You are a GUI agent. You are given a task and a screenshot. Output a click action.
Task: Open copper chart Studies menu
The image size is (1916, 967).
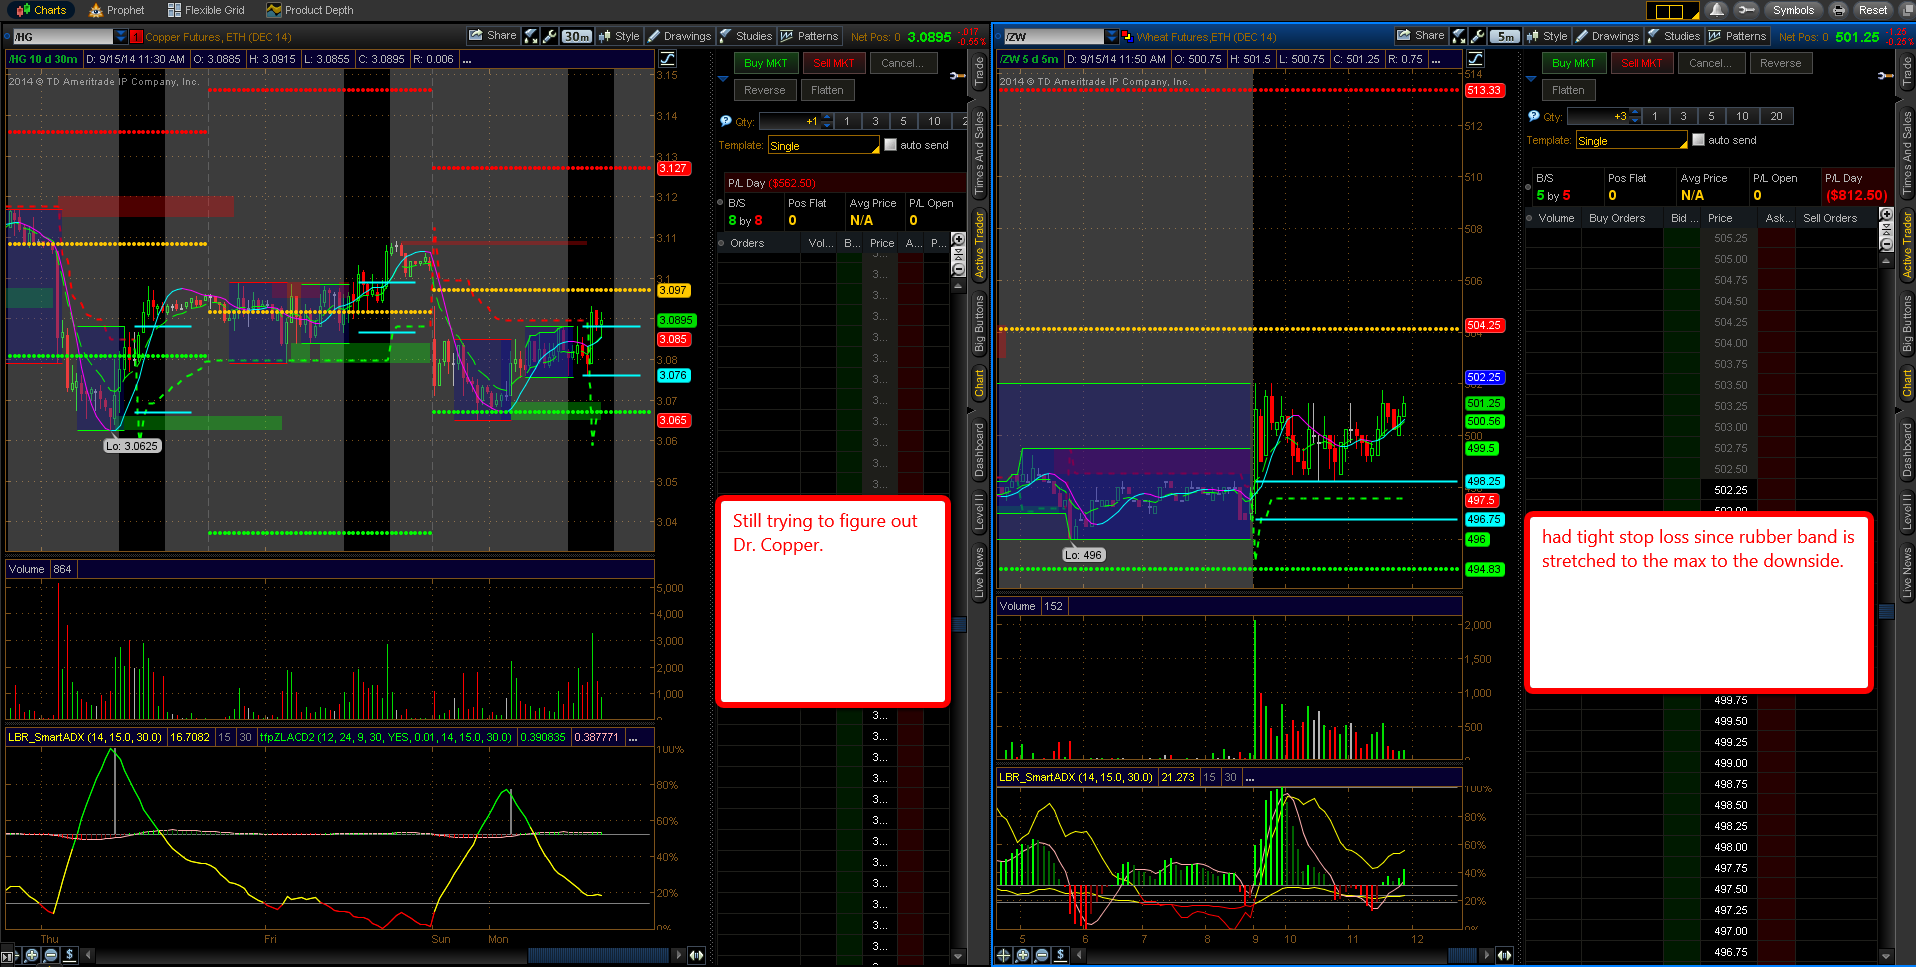pos(746,36)
